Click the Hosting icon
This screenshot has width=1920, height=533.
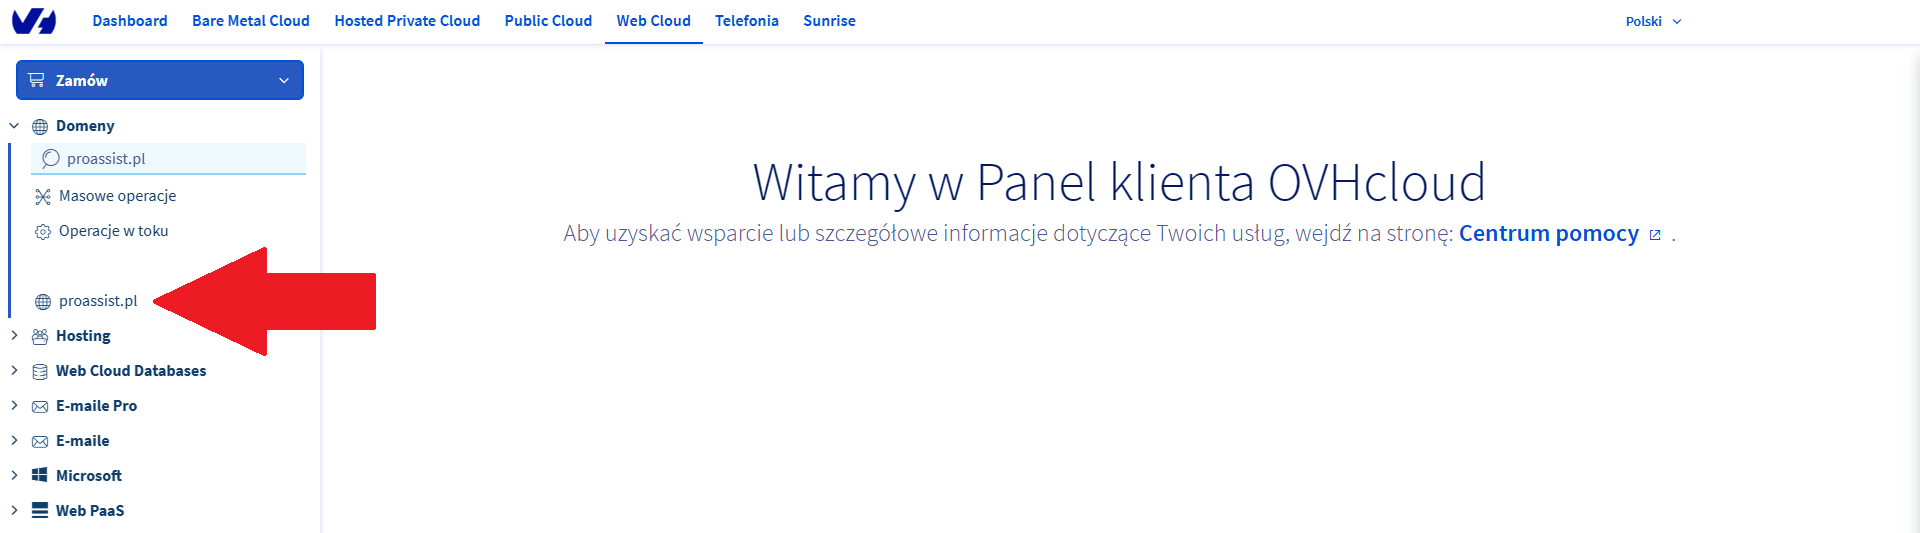click(40, 336)
